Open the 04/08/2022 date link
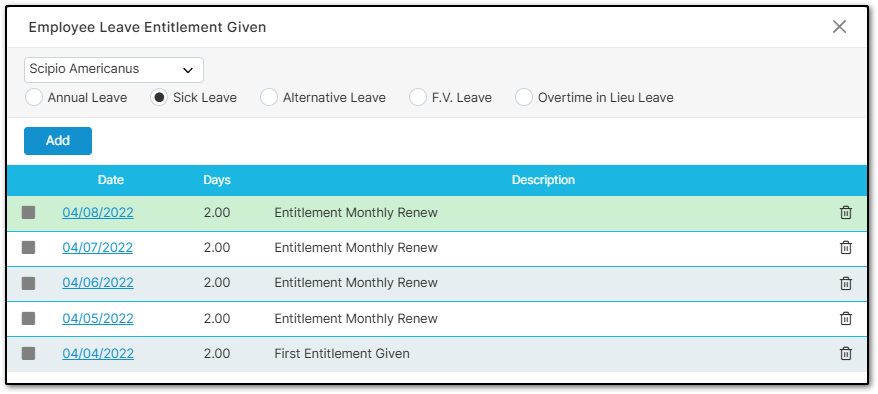878x394 pixels. (98, 213)
